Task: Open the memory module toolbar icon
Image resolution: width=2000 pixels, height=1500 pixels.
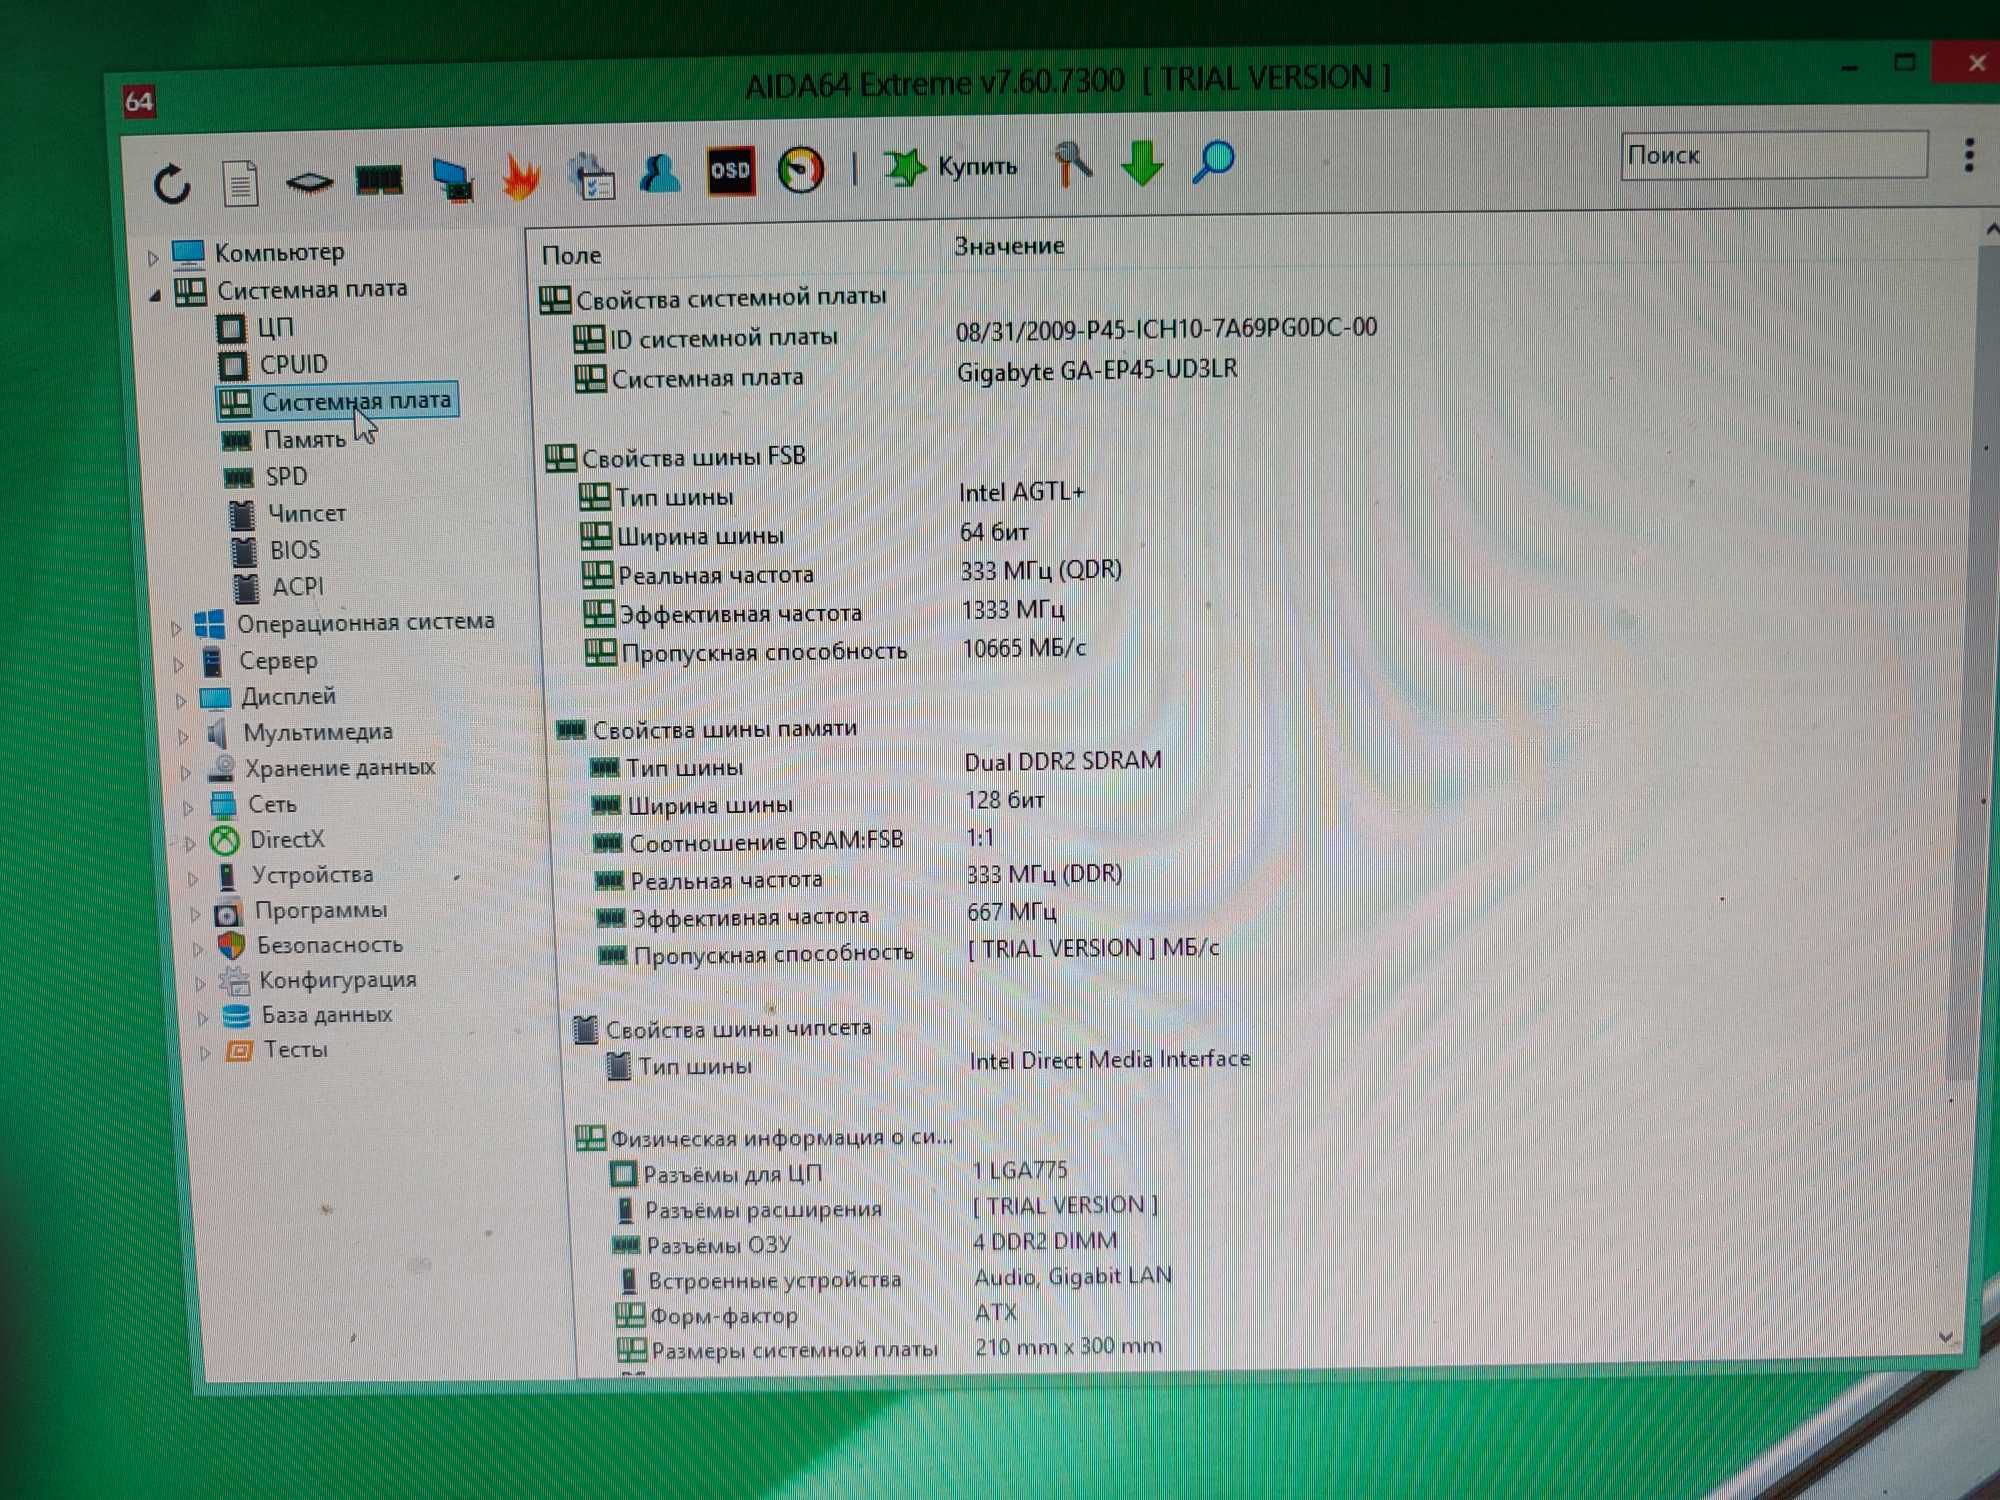Action: 379,180
